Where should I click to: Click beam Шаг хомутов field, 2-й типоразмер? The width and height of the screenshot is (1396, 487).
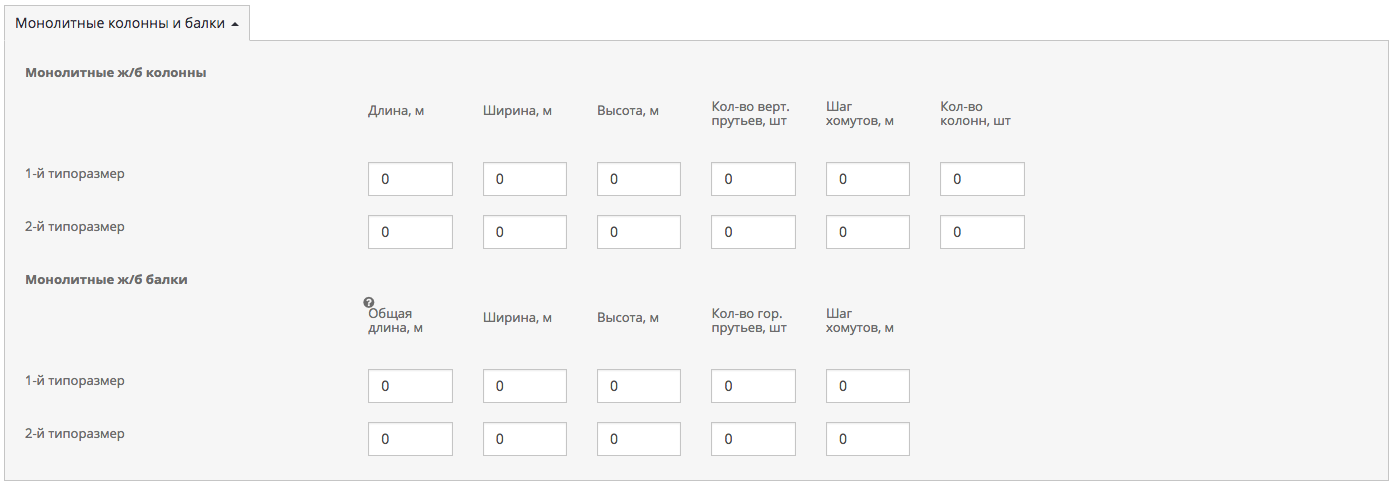pyautogui.click(x=867, y=439)
